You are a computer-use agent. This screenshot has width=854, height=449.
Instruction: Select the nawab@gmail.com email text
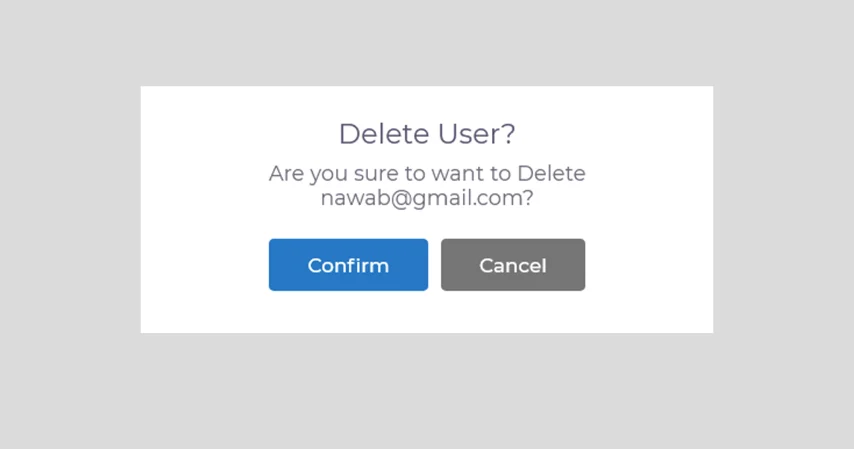(426, 198)
